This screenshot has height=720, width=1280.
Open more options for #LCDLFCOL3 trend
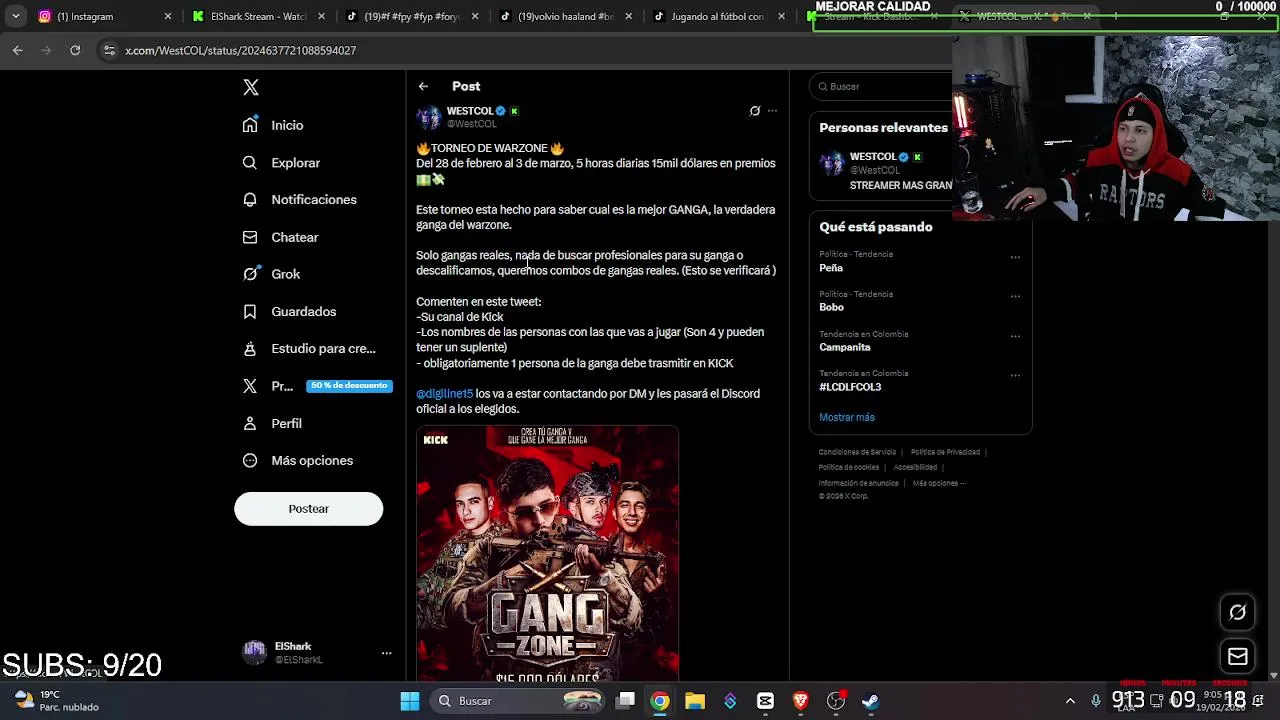click(x=1015, y=376)
